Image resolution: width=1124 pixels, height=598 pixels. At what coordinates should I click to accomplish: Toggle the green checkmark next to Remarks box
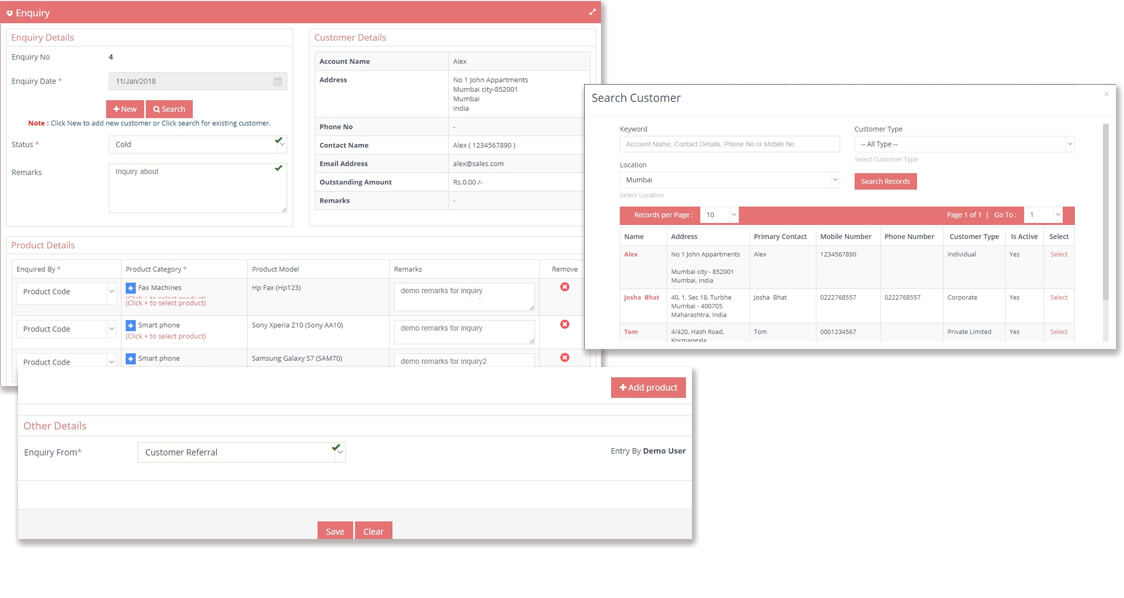278,167
